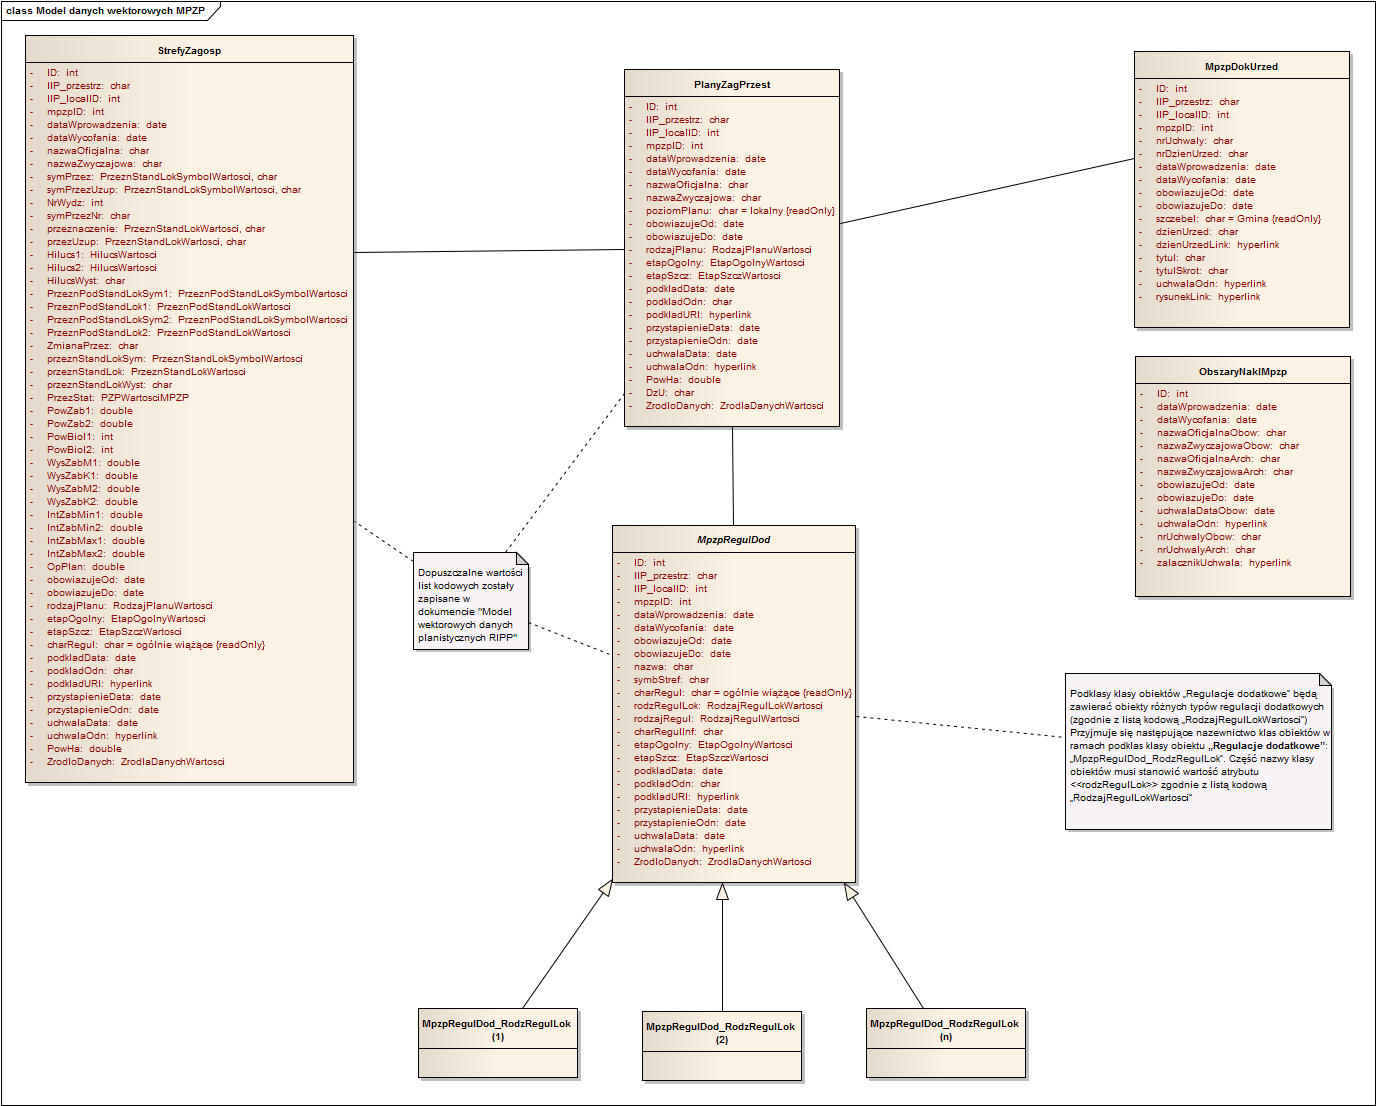
Task: Click attribute 'PrzezStat: PZPWartosciMPZP'
Action: pyautogui.click(x=118, y=398)
